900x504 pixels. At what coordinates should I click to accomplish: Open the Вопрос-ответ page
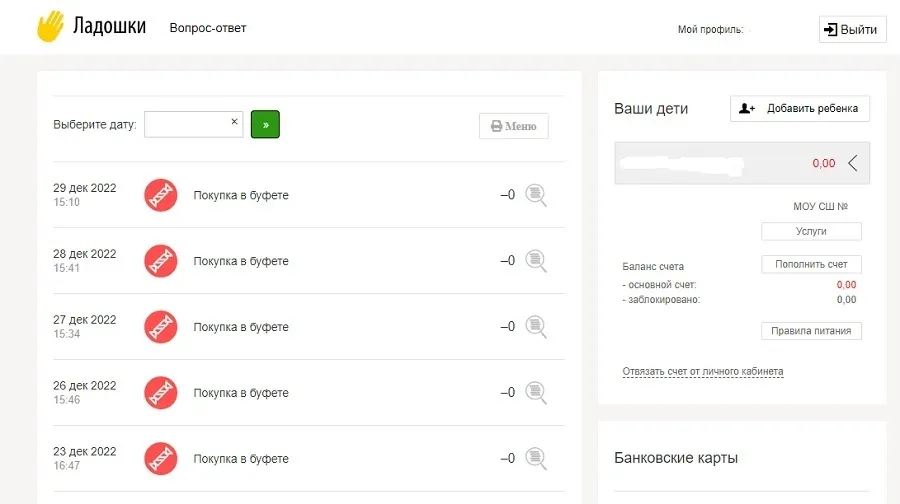tap(208, 28)
